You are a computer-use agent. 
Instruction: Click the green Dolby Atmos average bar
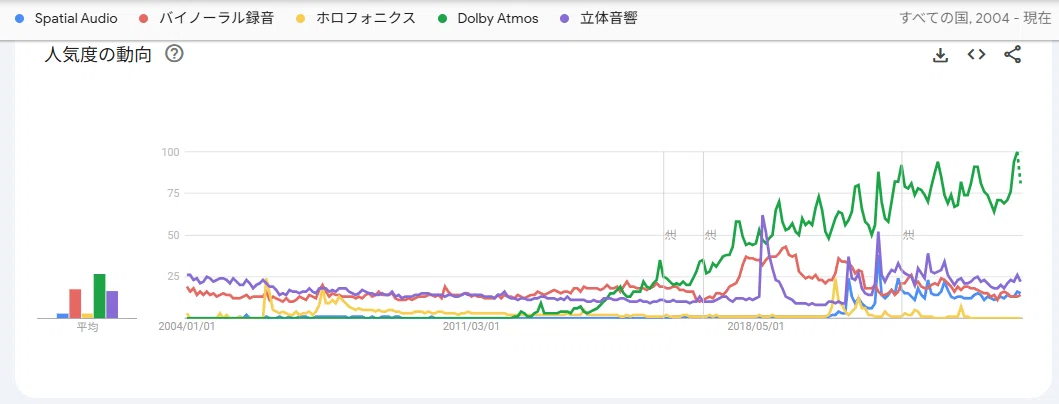(99, 296)
